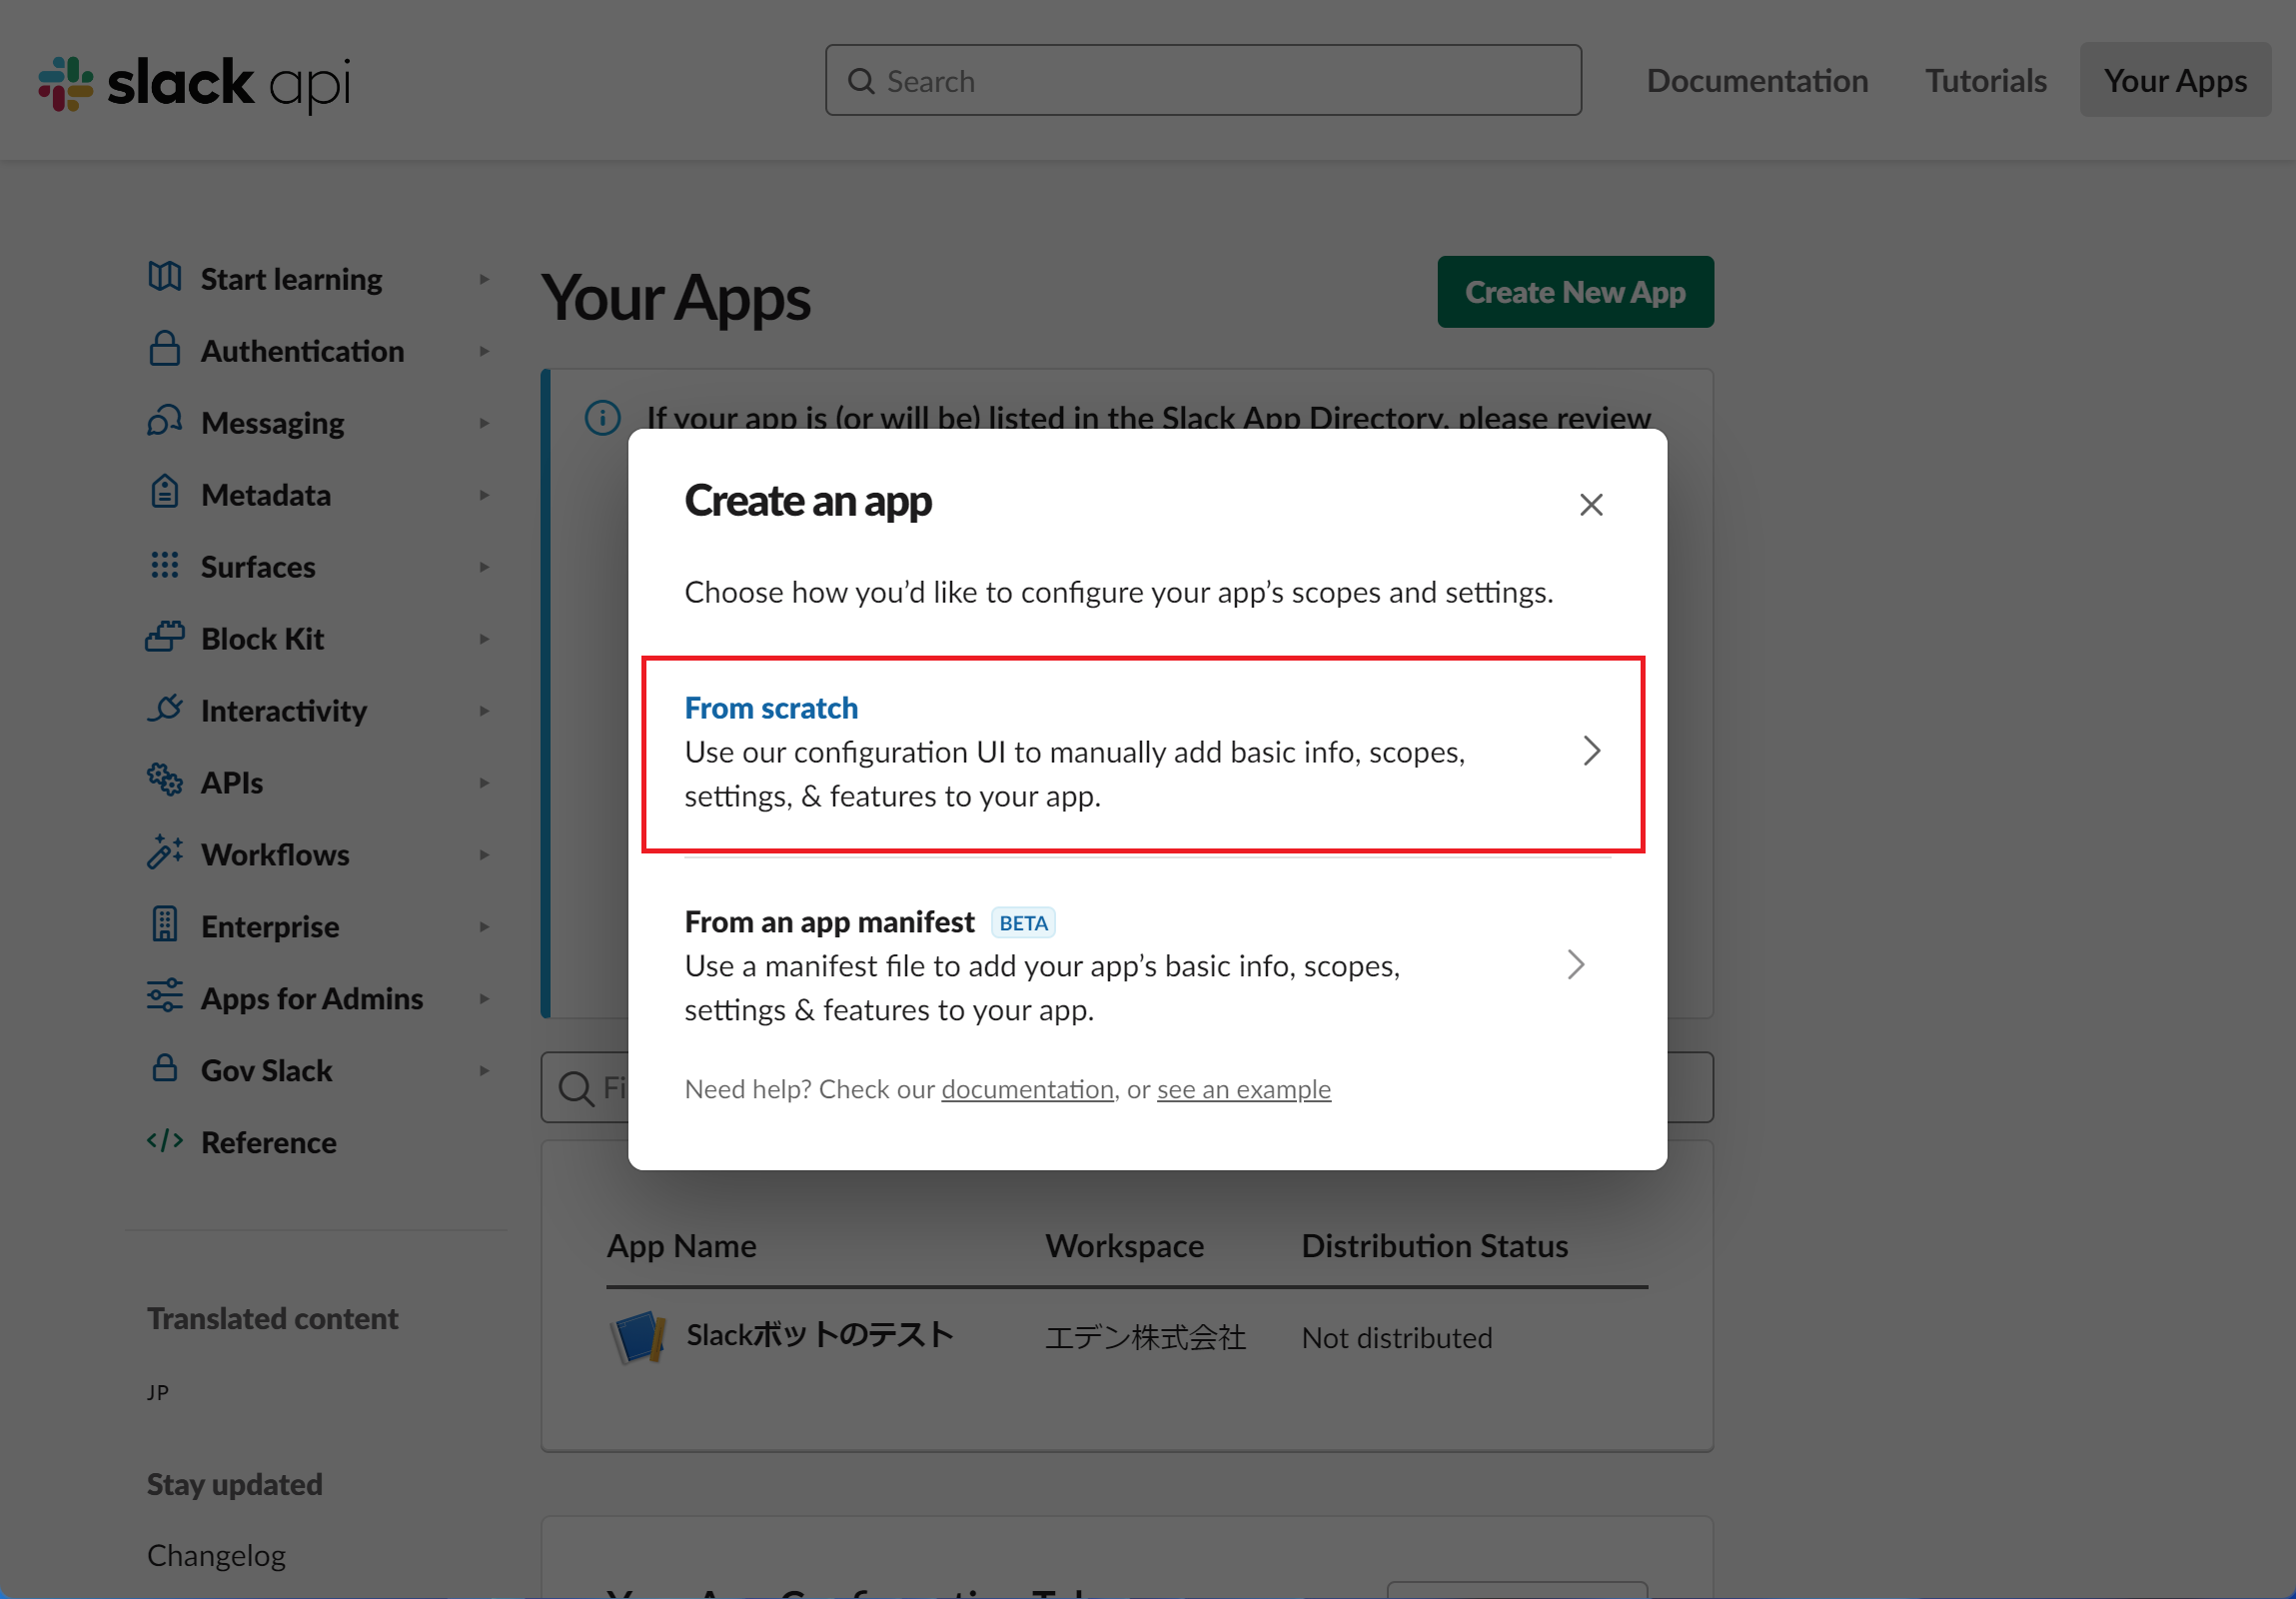The image size is (2296, 1599).
Task: Click the Reference code brackets icon
Action: tap(165, 1141)
